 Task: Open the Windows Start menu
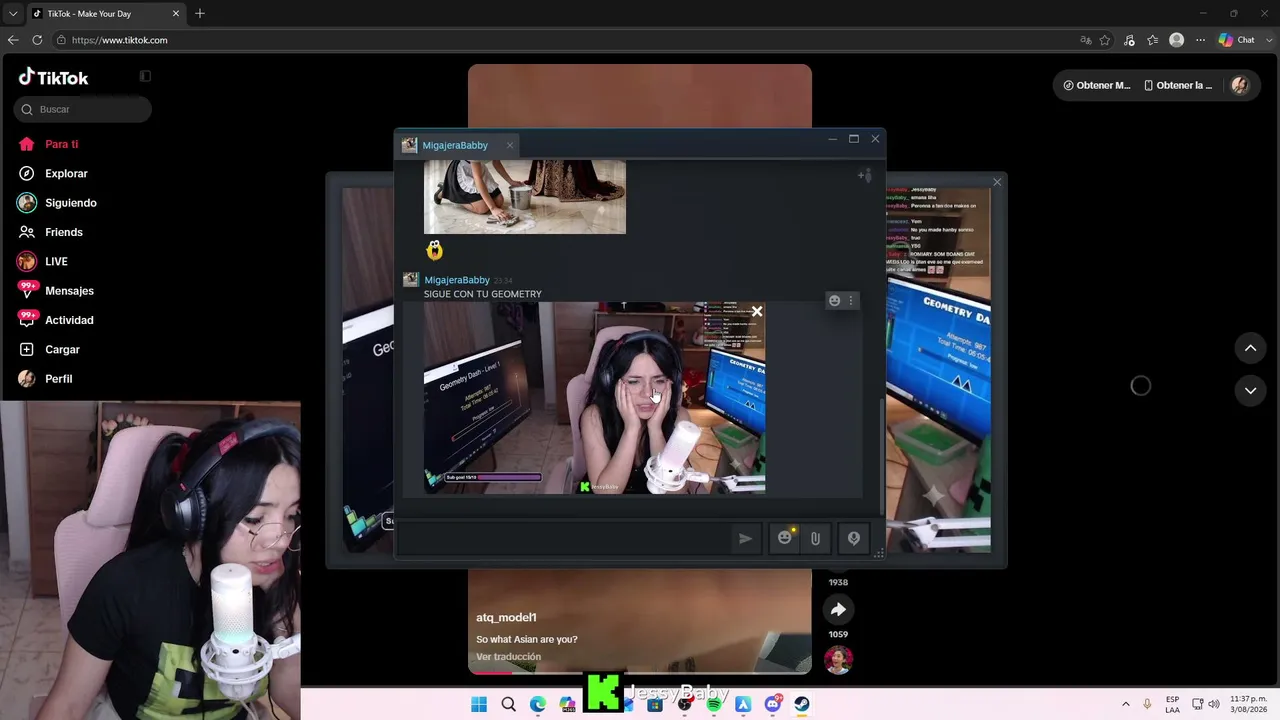(479, 704)
